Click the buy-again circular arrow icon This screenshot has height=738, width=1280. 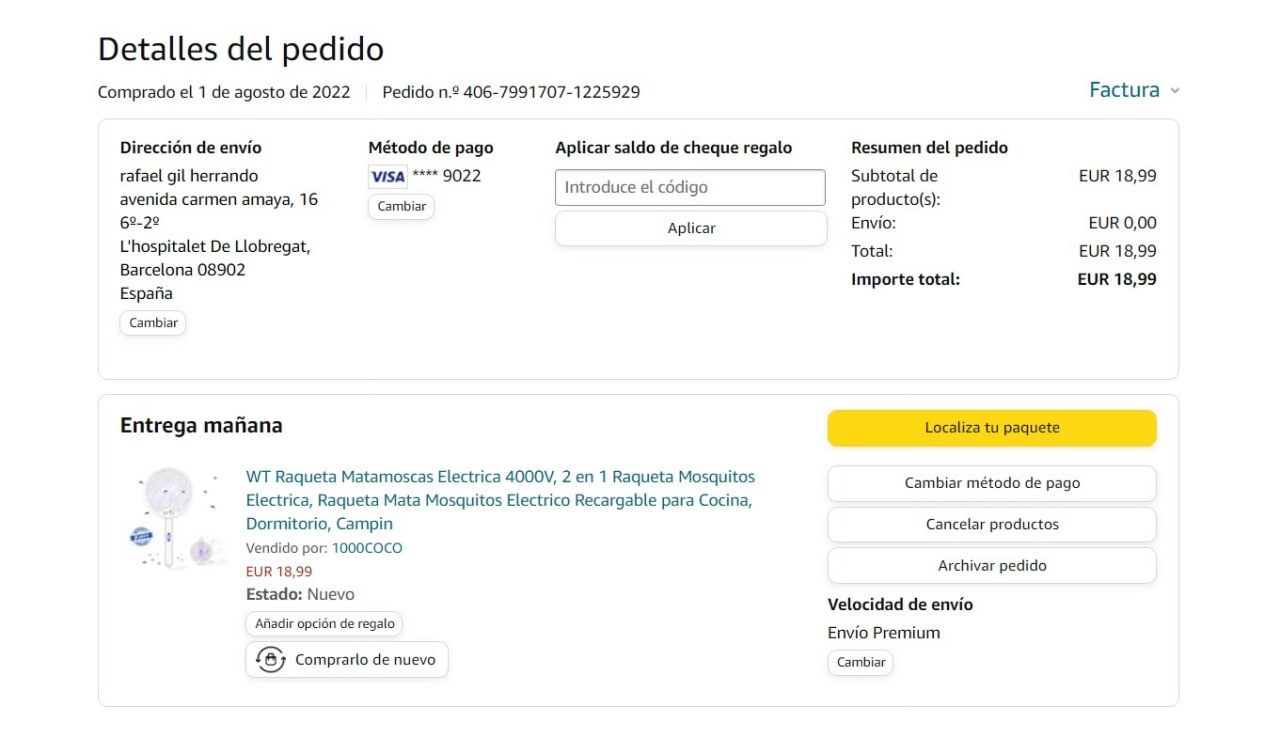(x=270, y=660)
